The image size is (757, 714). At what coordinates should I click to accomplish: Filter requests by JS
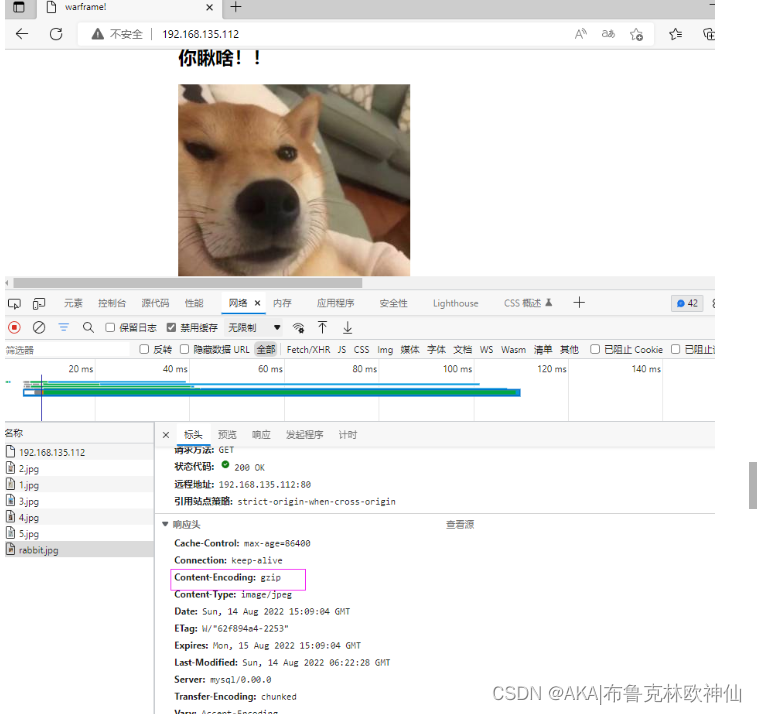pos(342,350)
